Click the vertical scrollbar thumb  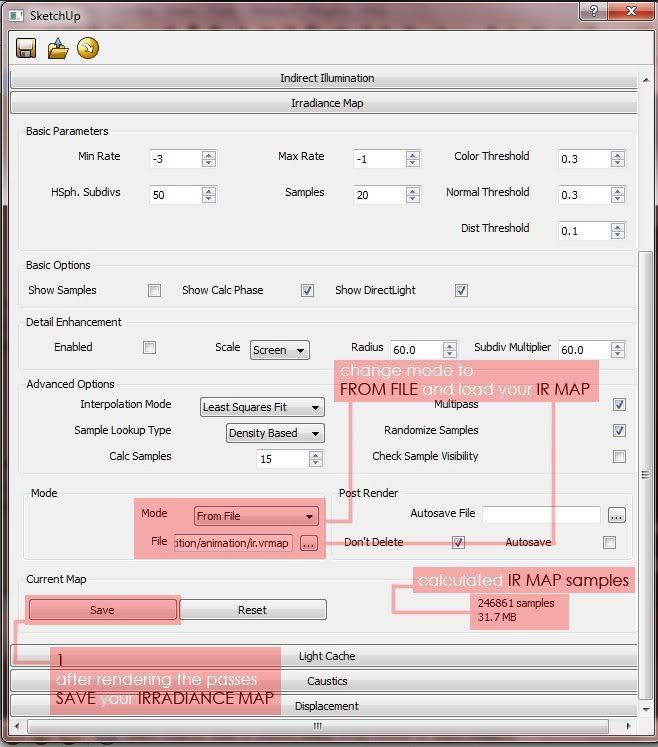(x=646, y=475)
